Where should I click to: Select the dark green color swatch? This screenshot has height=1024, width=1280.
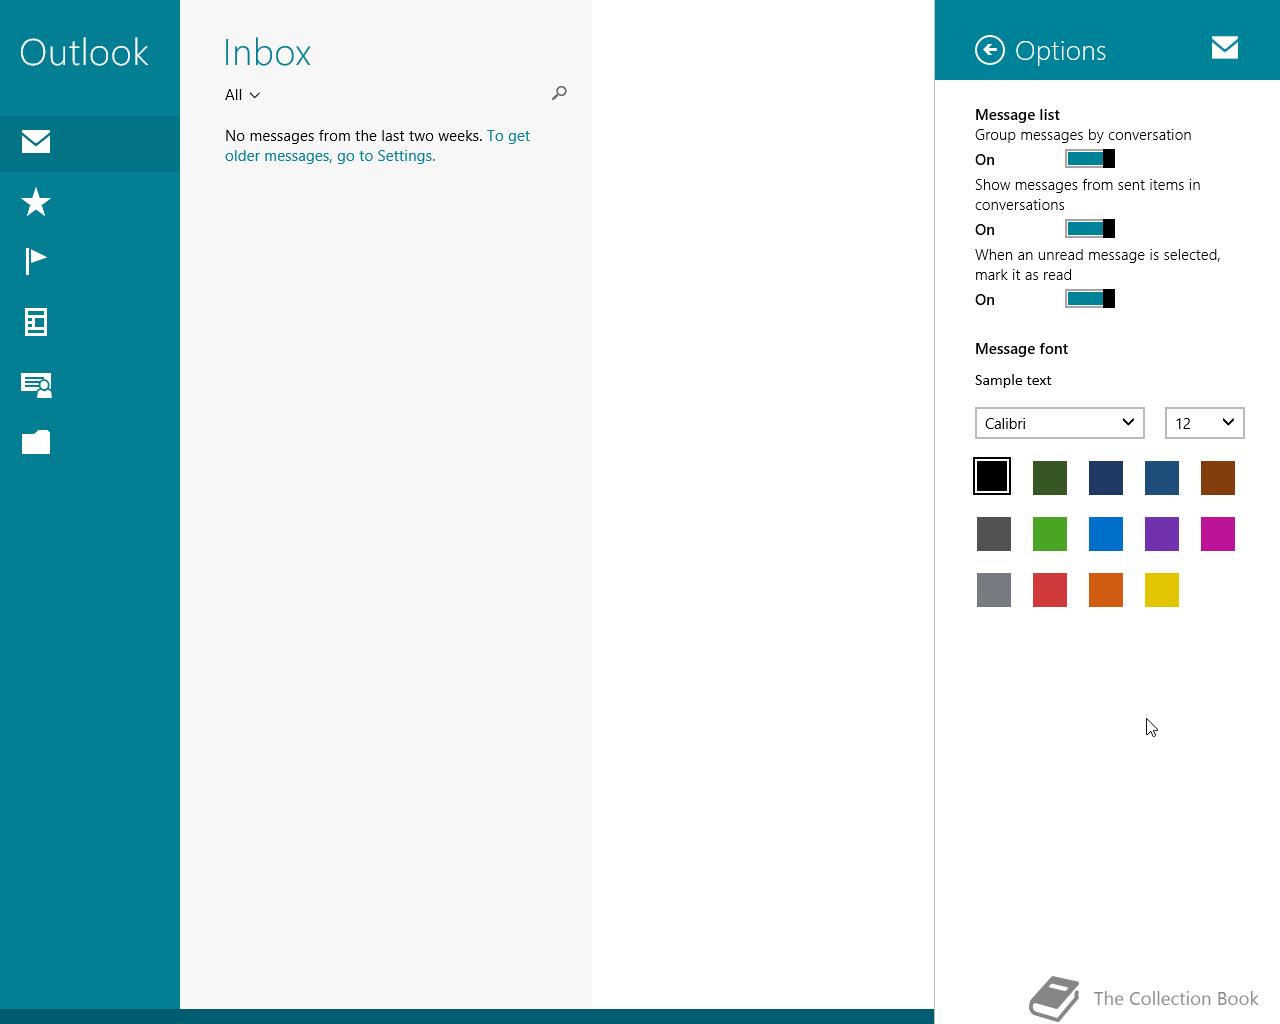coord(1050,478)
